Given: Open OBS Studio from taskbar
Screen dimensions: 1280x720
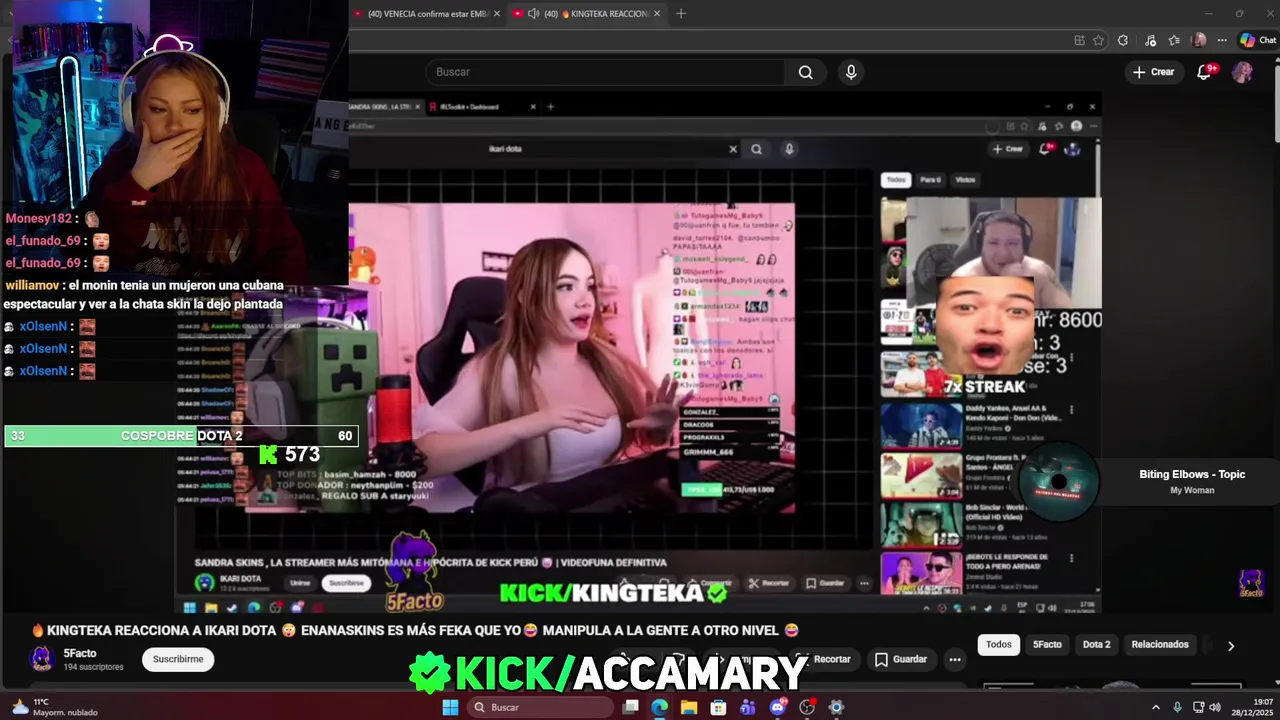Looking at the screenshot, I should coord(807,707).
